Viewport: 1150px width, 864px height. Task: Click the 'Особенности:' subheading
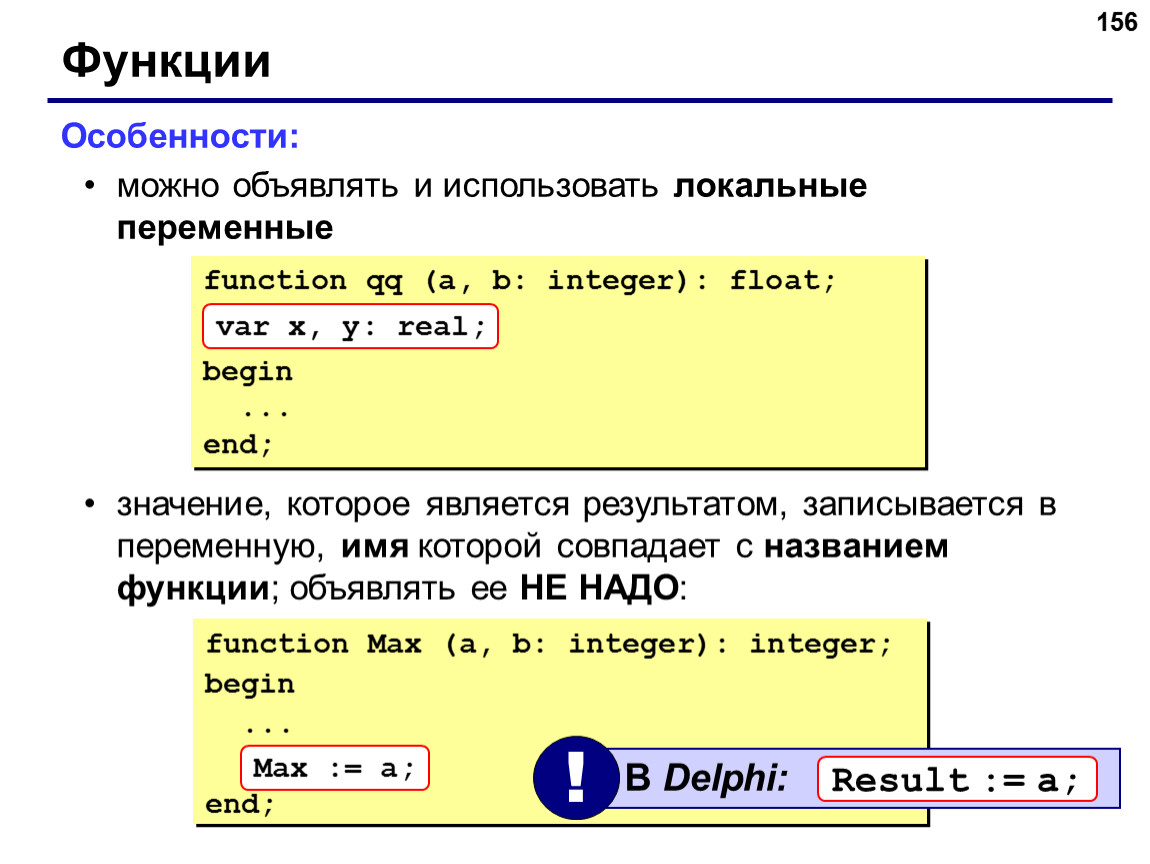(180, 136)
